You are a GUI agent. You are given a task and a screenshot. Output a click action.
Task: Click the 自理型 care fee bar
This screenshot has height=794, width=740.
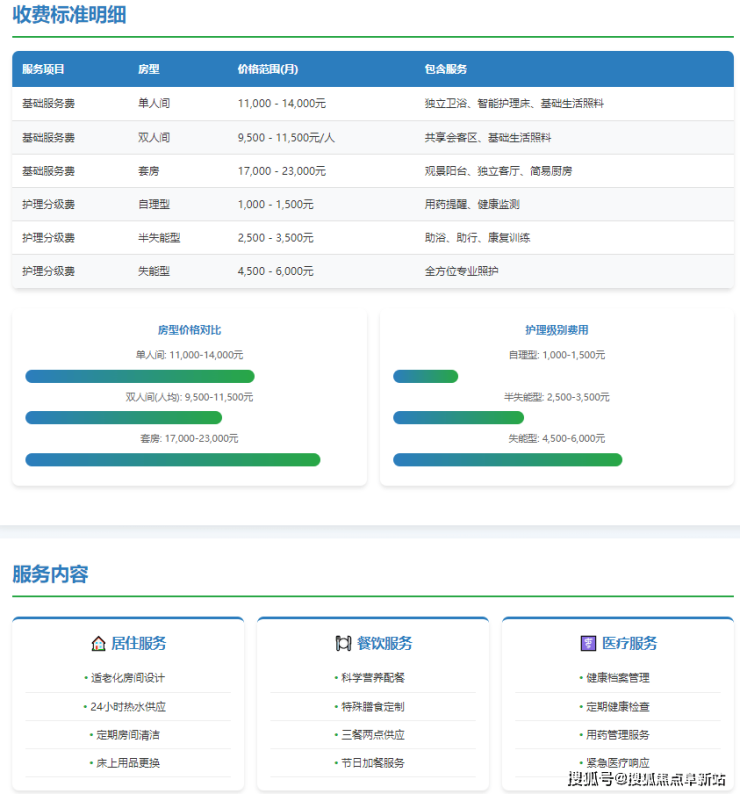click(x=425, y=376)
